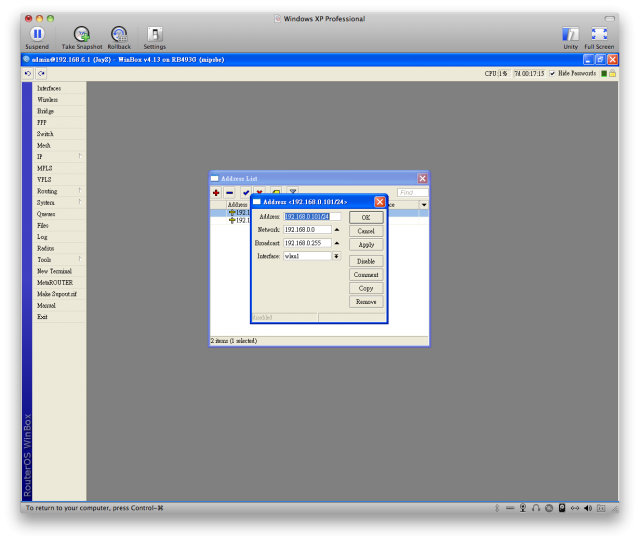Click the green status indicator in WinBox toolbar
The height and width of the screenshot is (542, 640).
coord(604,73)
